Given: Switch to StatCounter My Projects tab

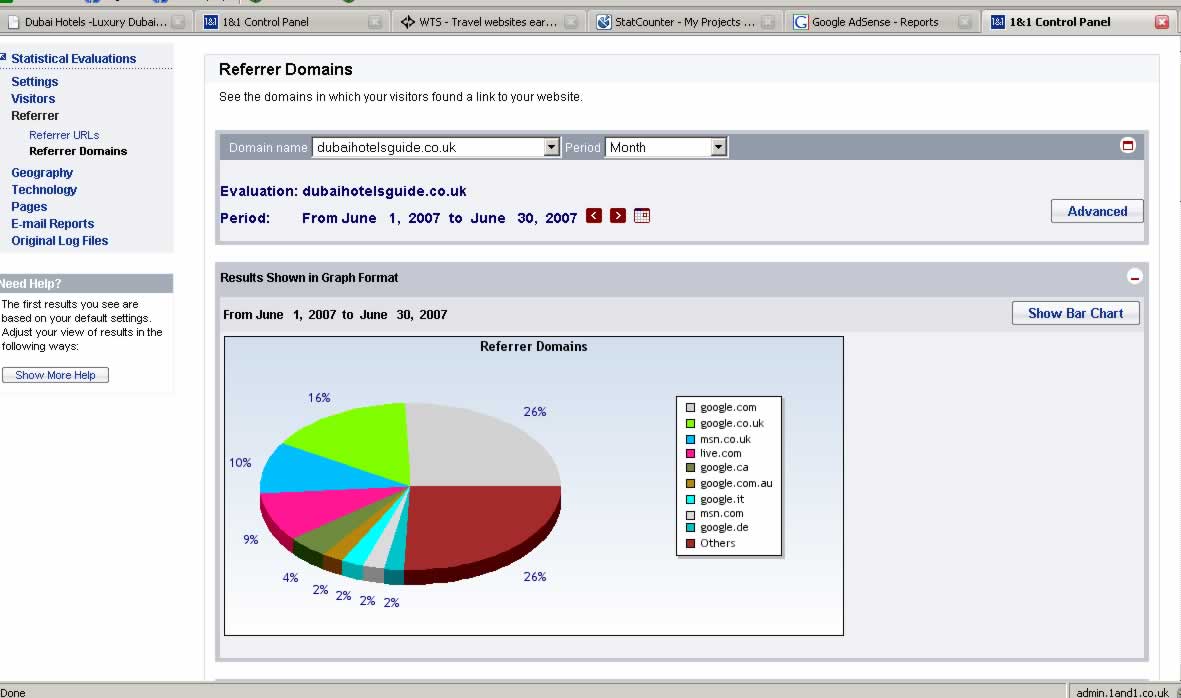Looking at the screenshot, I should pyautogui.click(x=685, y=22).
